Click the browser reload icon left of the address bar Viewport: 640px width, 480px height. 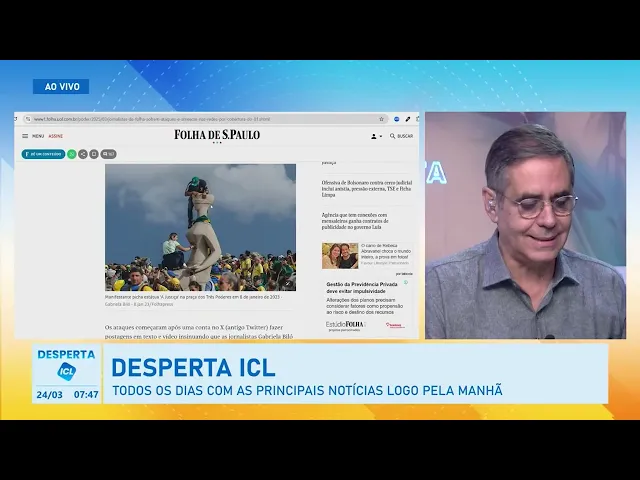pyautogui.click(x=16, y=119)
